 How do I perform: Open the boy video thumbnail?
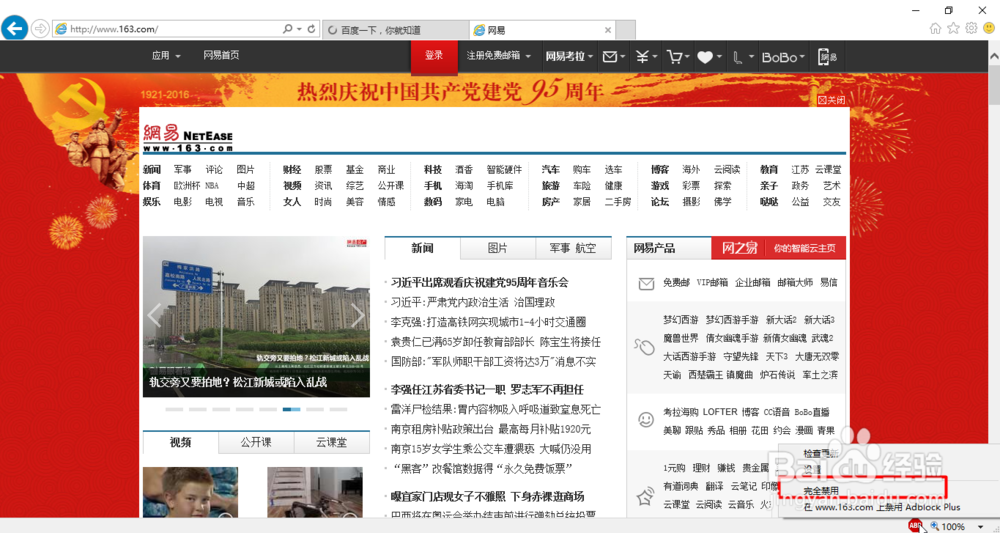point(190,492)
